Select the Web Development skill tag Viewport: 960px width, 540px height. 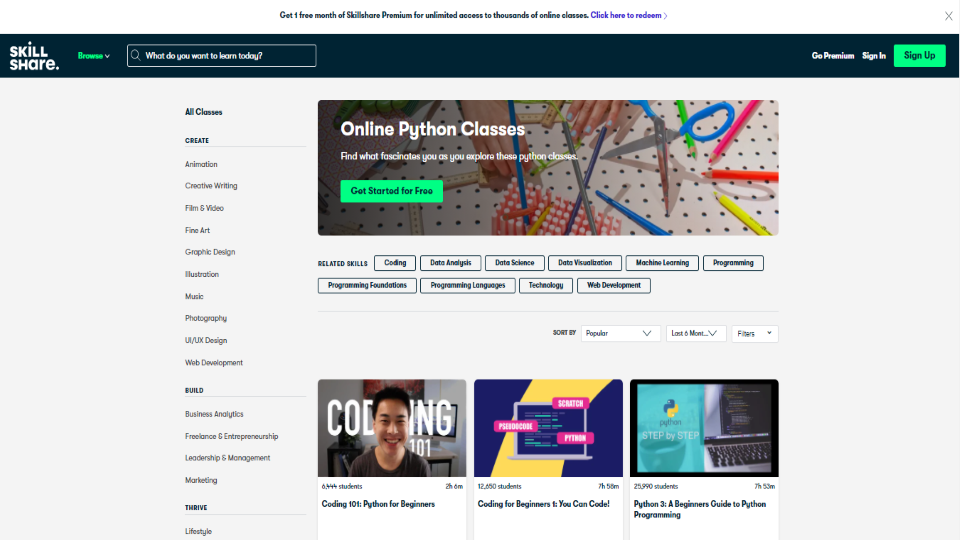613,285
